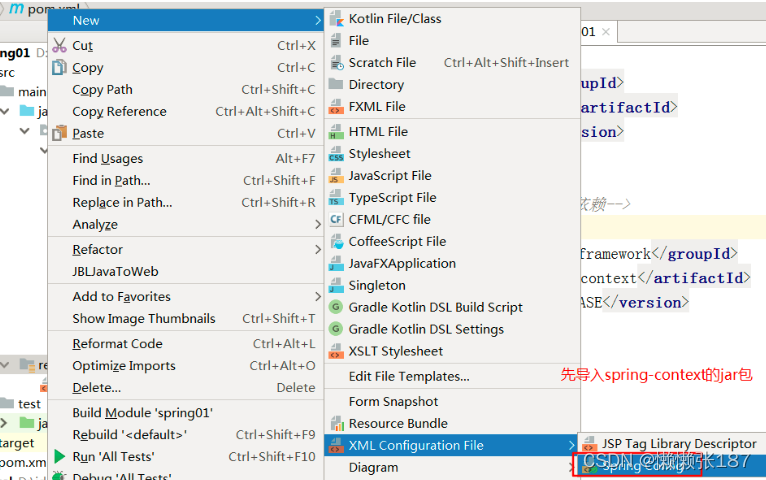Click the Copy pages icon
The image size is (766, 480).
[59, 67]
